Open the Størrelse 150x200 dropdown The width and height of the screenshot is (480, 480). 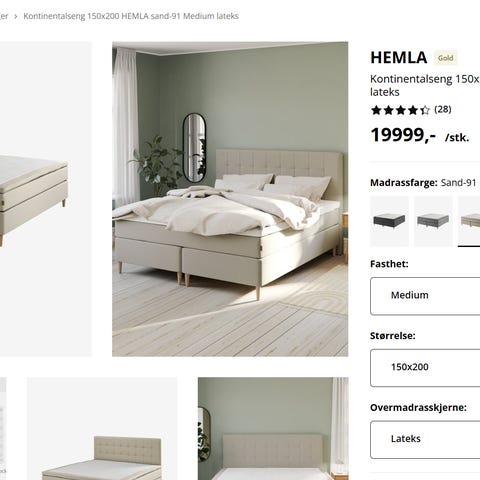425,368
